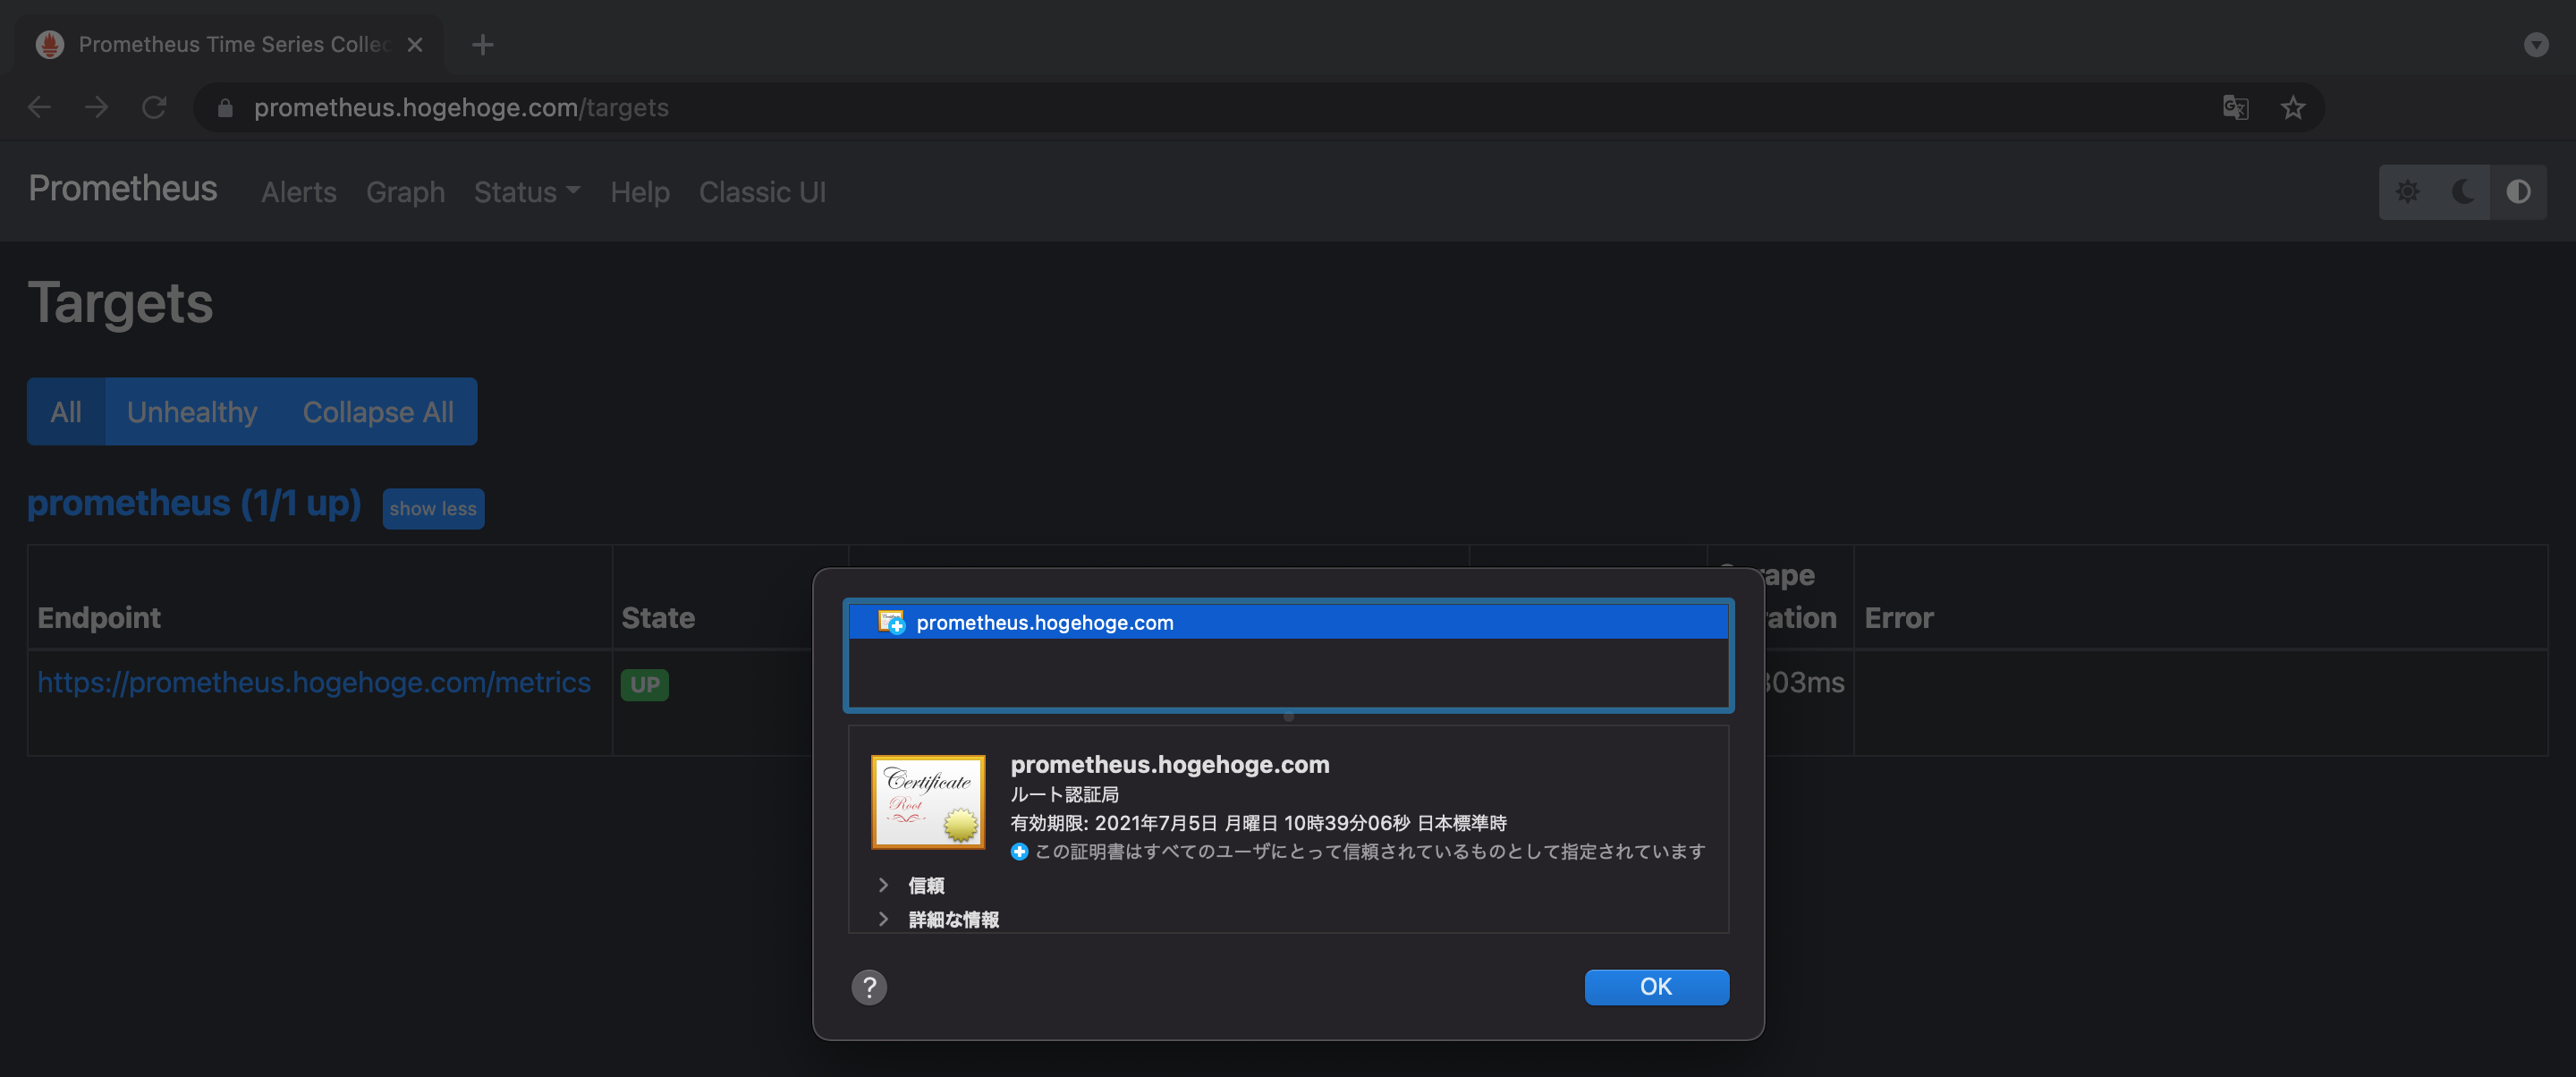Screen dimensions: 2576x1077
Task: Click the Prometheus brand title
Action: [x=122, y=188]
